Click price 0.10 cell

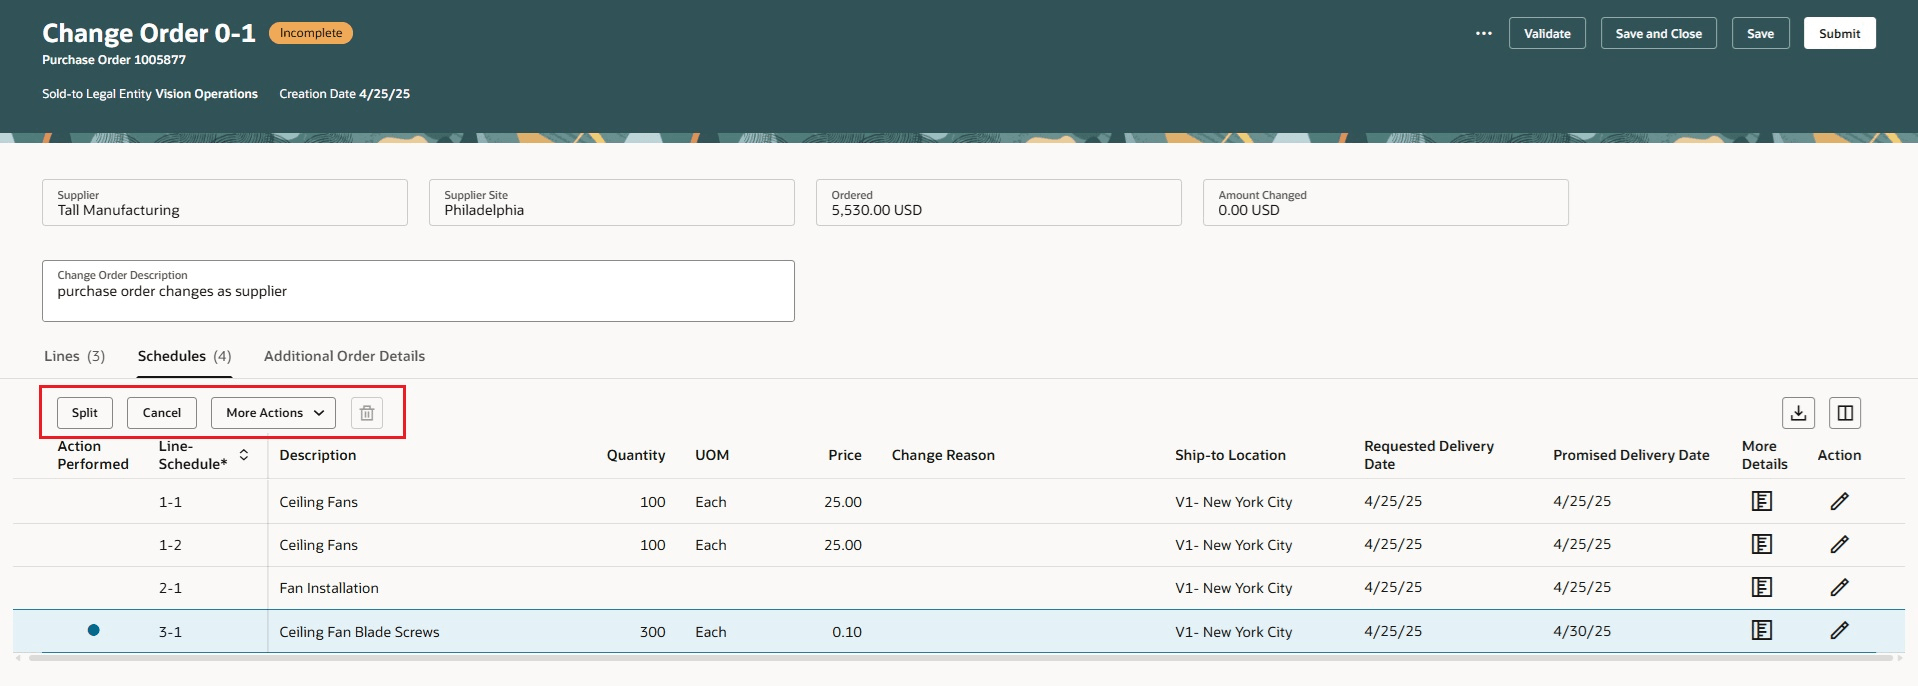846,632
